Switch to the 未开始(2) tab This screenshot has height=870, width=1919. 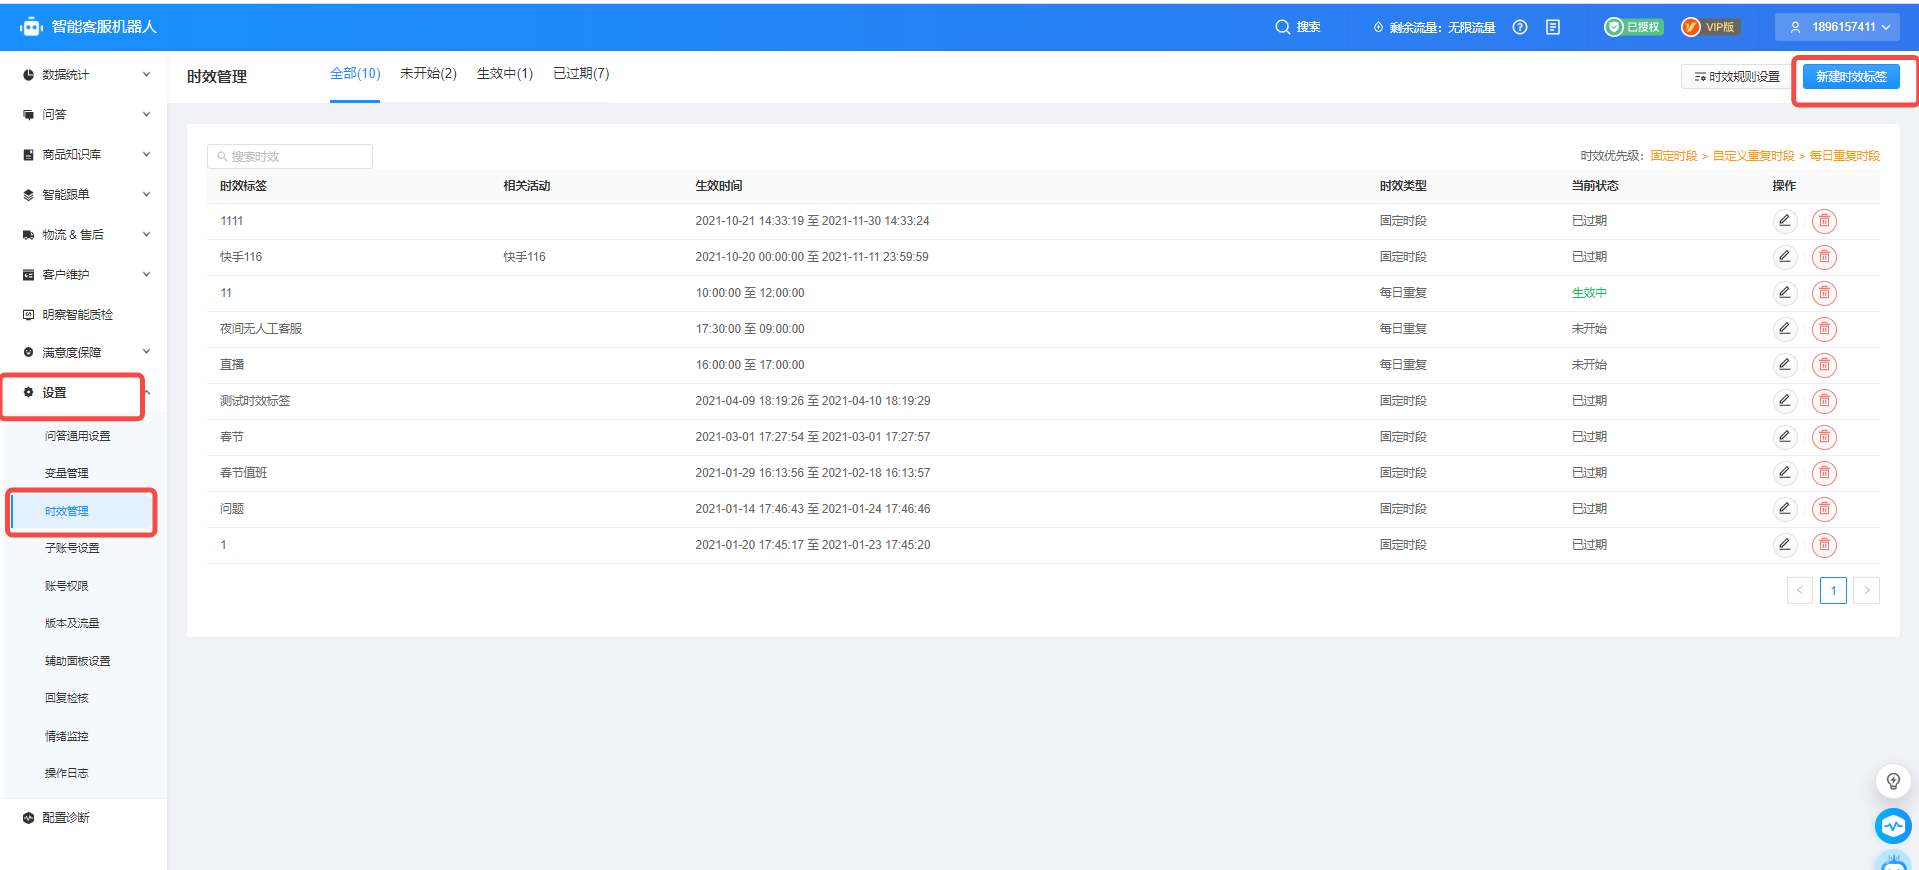point(428,74)
